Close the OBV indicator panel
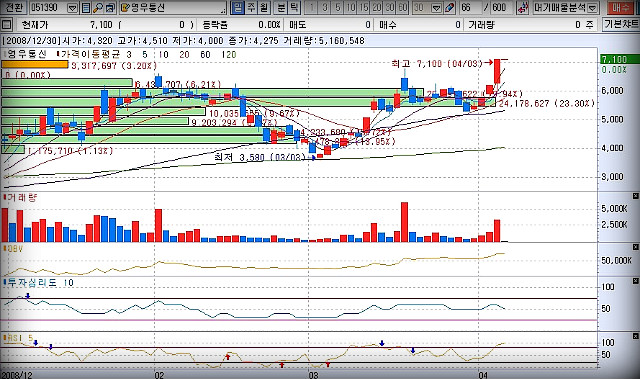The image size is (640, 379). pyautogui.click(x=635, y=247)
